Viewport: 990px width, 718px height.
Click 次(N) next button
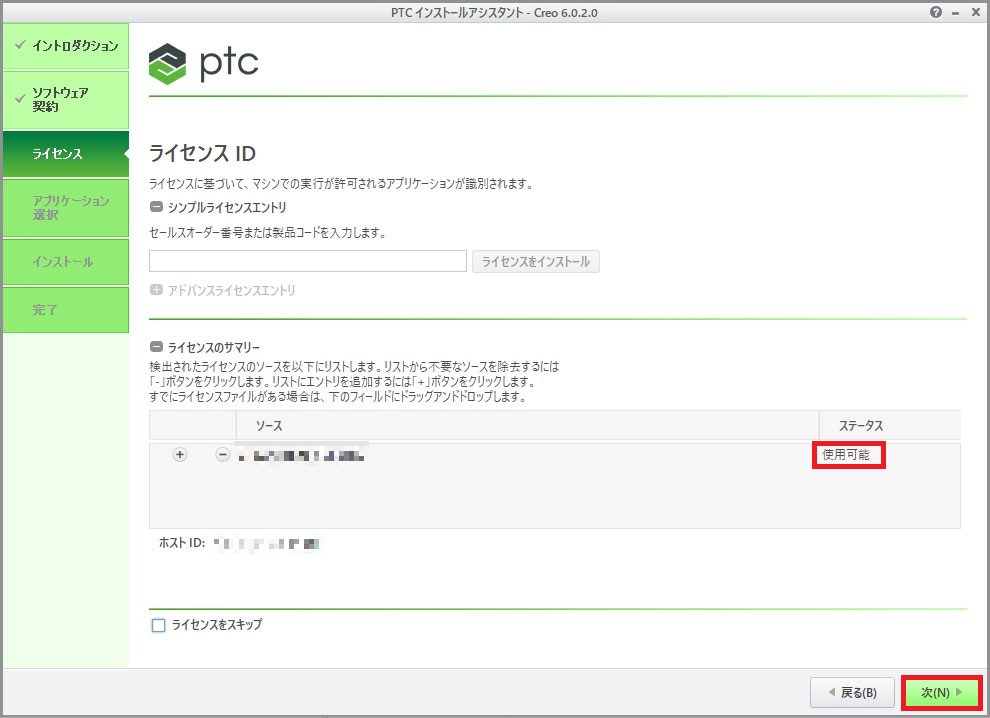pos(941,693)
